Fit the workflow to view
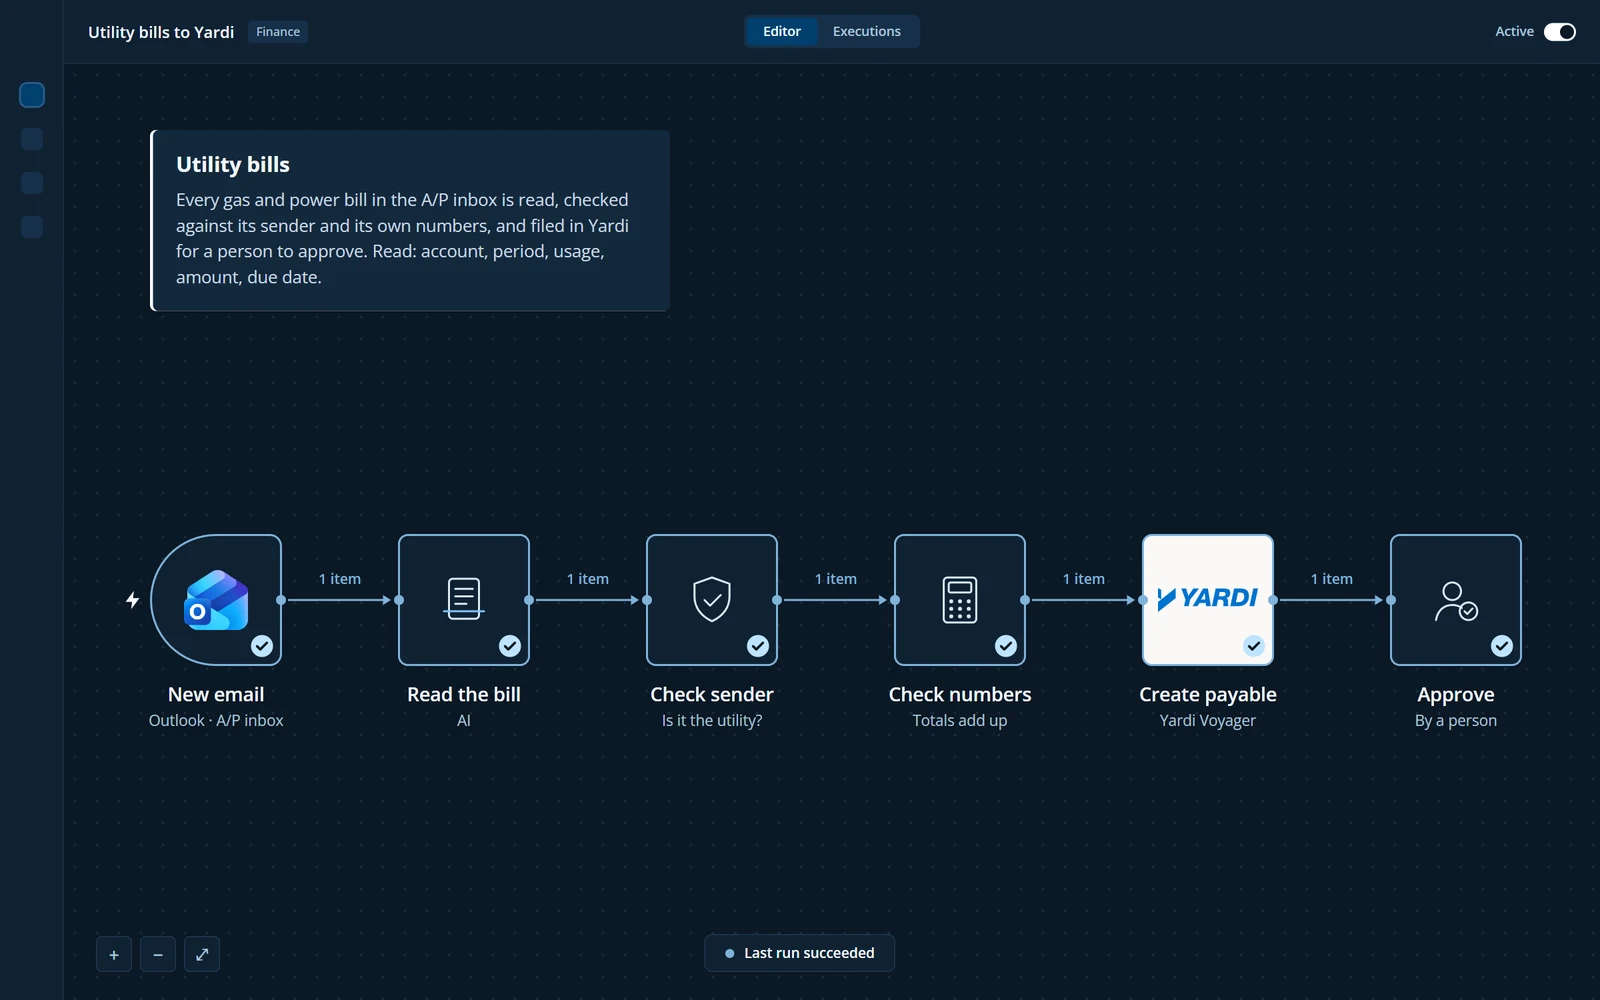Image resolution: width=1600 pixels, height=1000 pixels. 202,954
